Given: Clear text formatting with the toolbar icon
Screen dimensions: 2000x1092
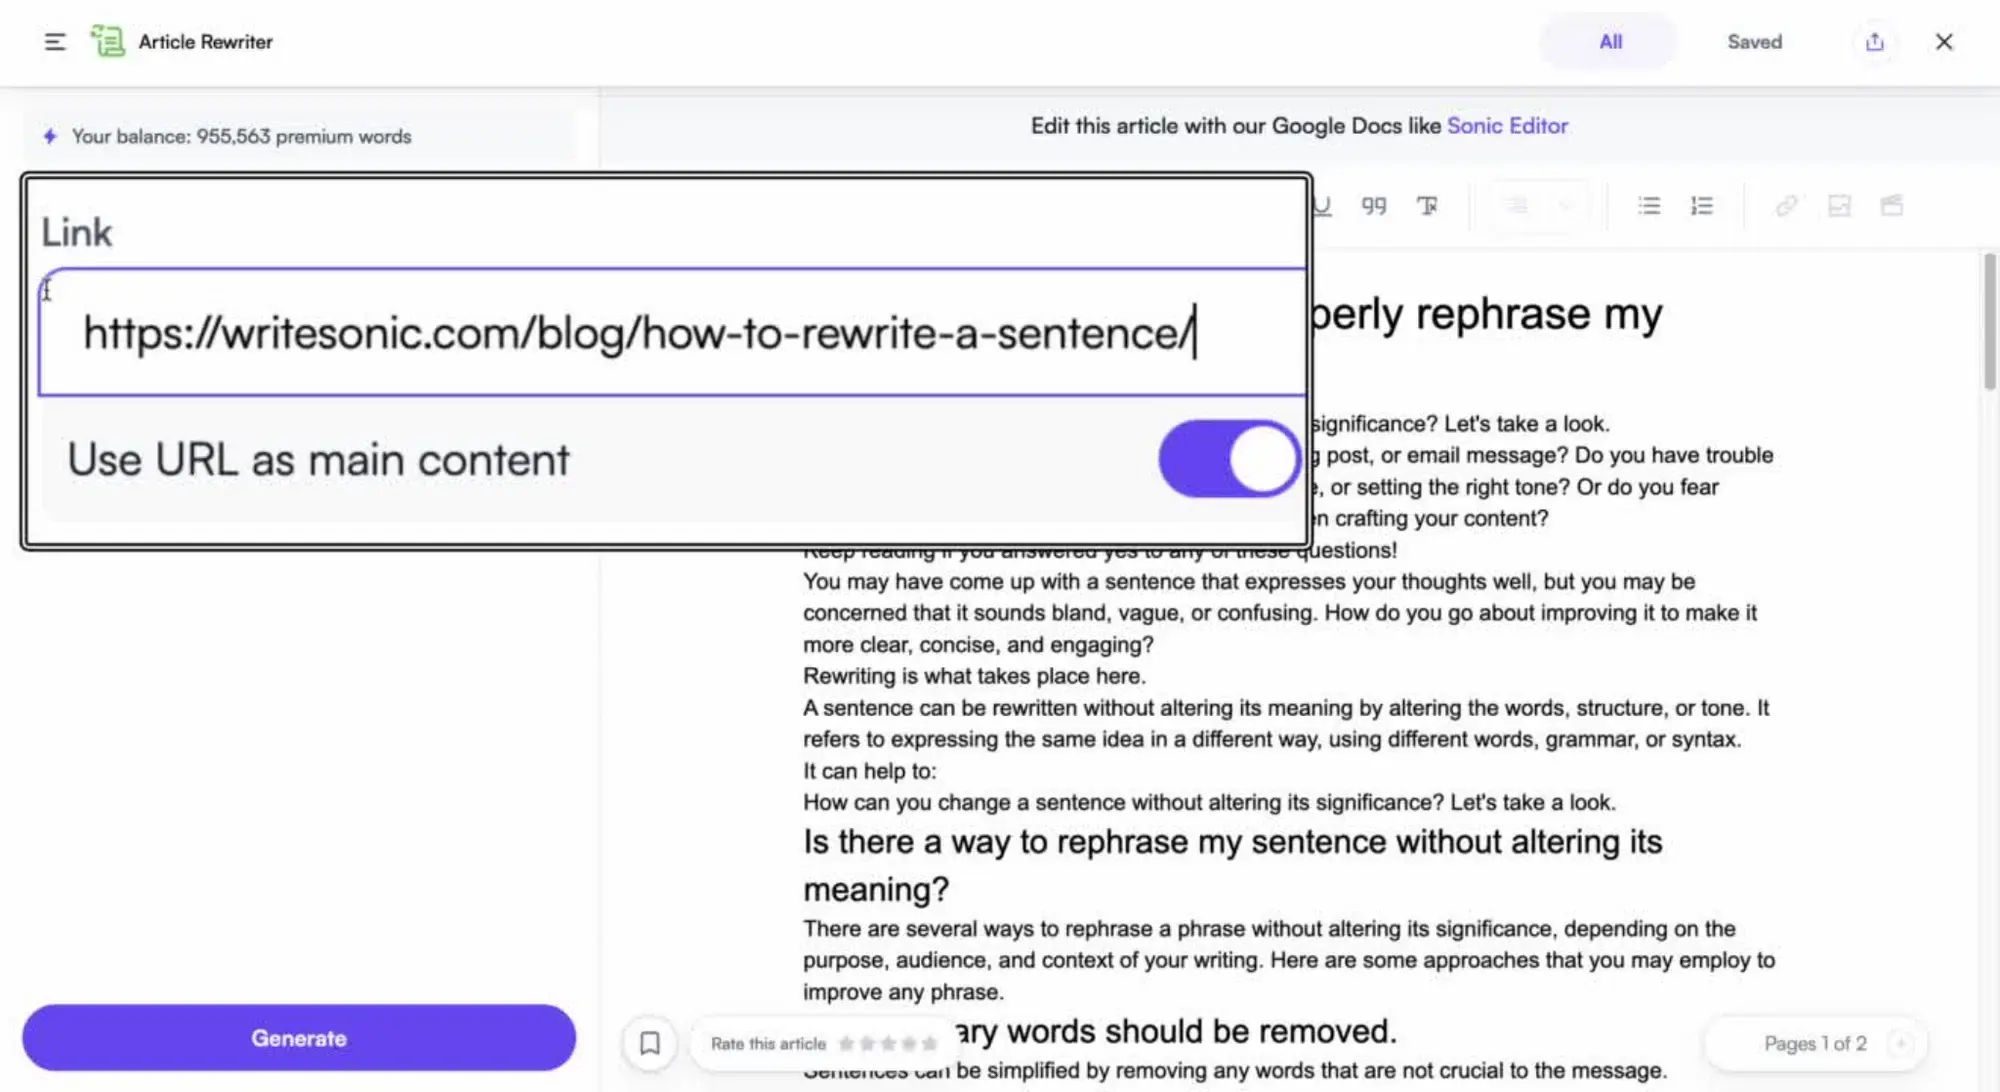Looking at the screenshot, I should tap(1428, 206).
